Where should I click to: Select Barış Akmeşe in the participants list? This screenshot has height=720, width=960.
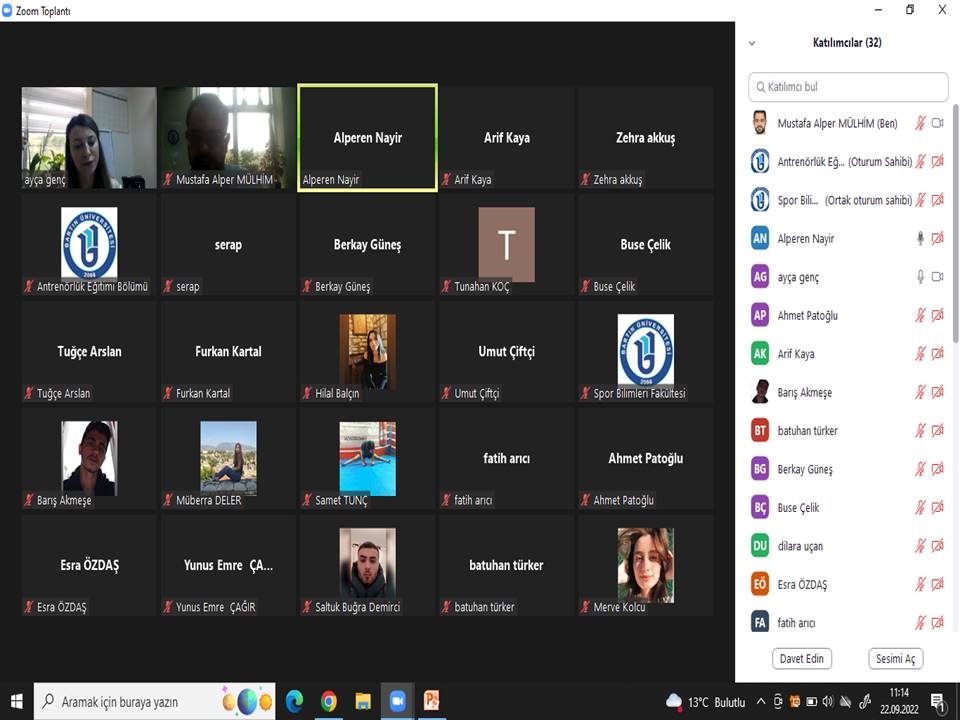[804, 392]
